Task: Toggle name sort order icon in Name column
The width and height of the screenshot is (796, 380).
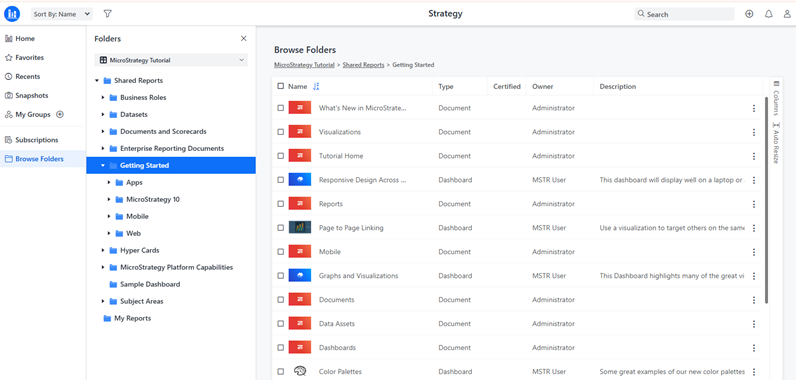Action: [316, 87]
